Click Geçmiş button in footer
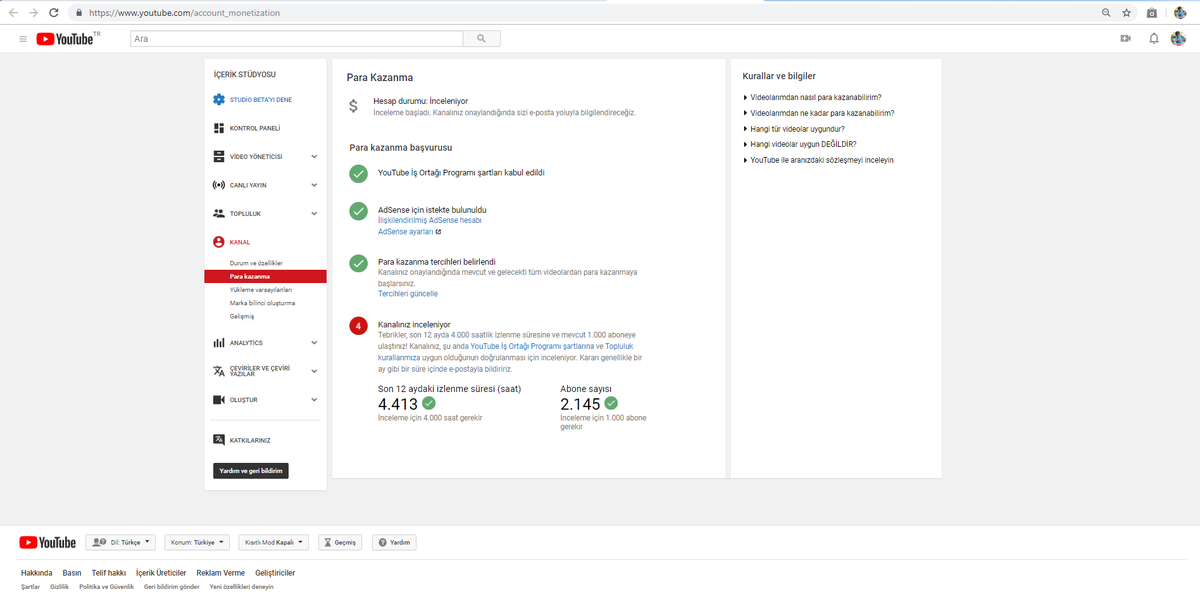The image size is (1200, 606). [340, 542]
